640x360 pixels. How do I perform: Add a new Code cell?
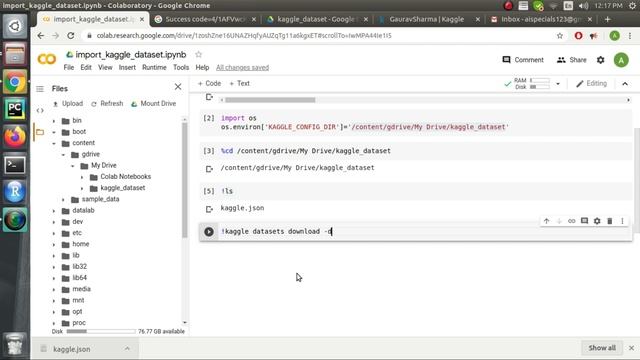coord(209,83)
